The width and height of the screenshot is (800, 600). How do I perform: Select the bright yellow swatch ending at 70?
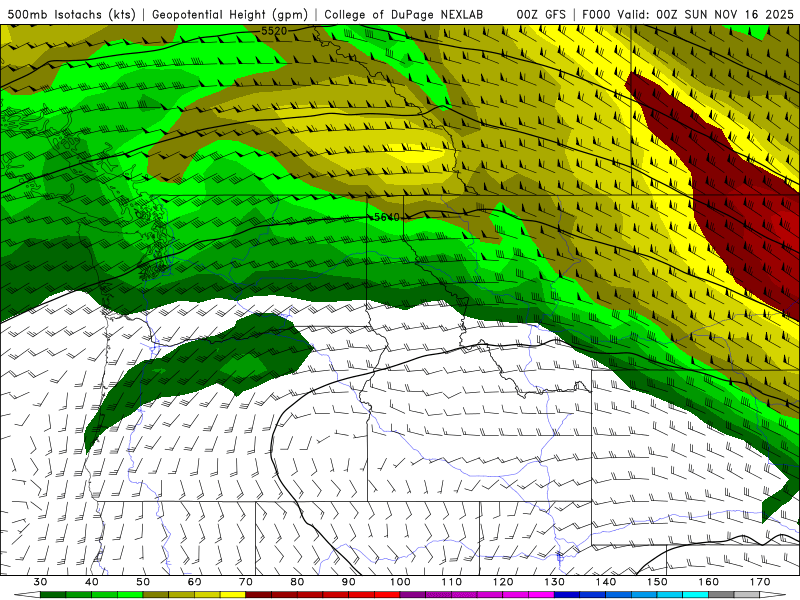233,594
